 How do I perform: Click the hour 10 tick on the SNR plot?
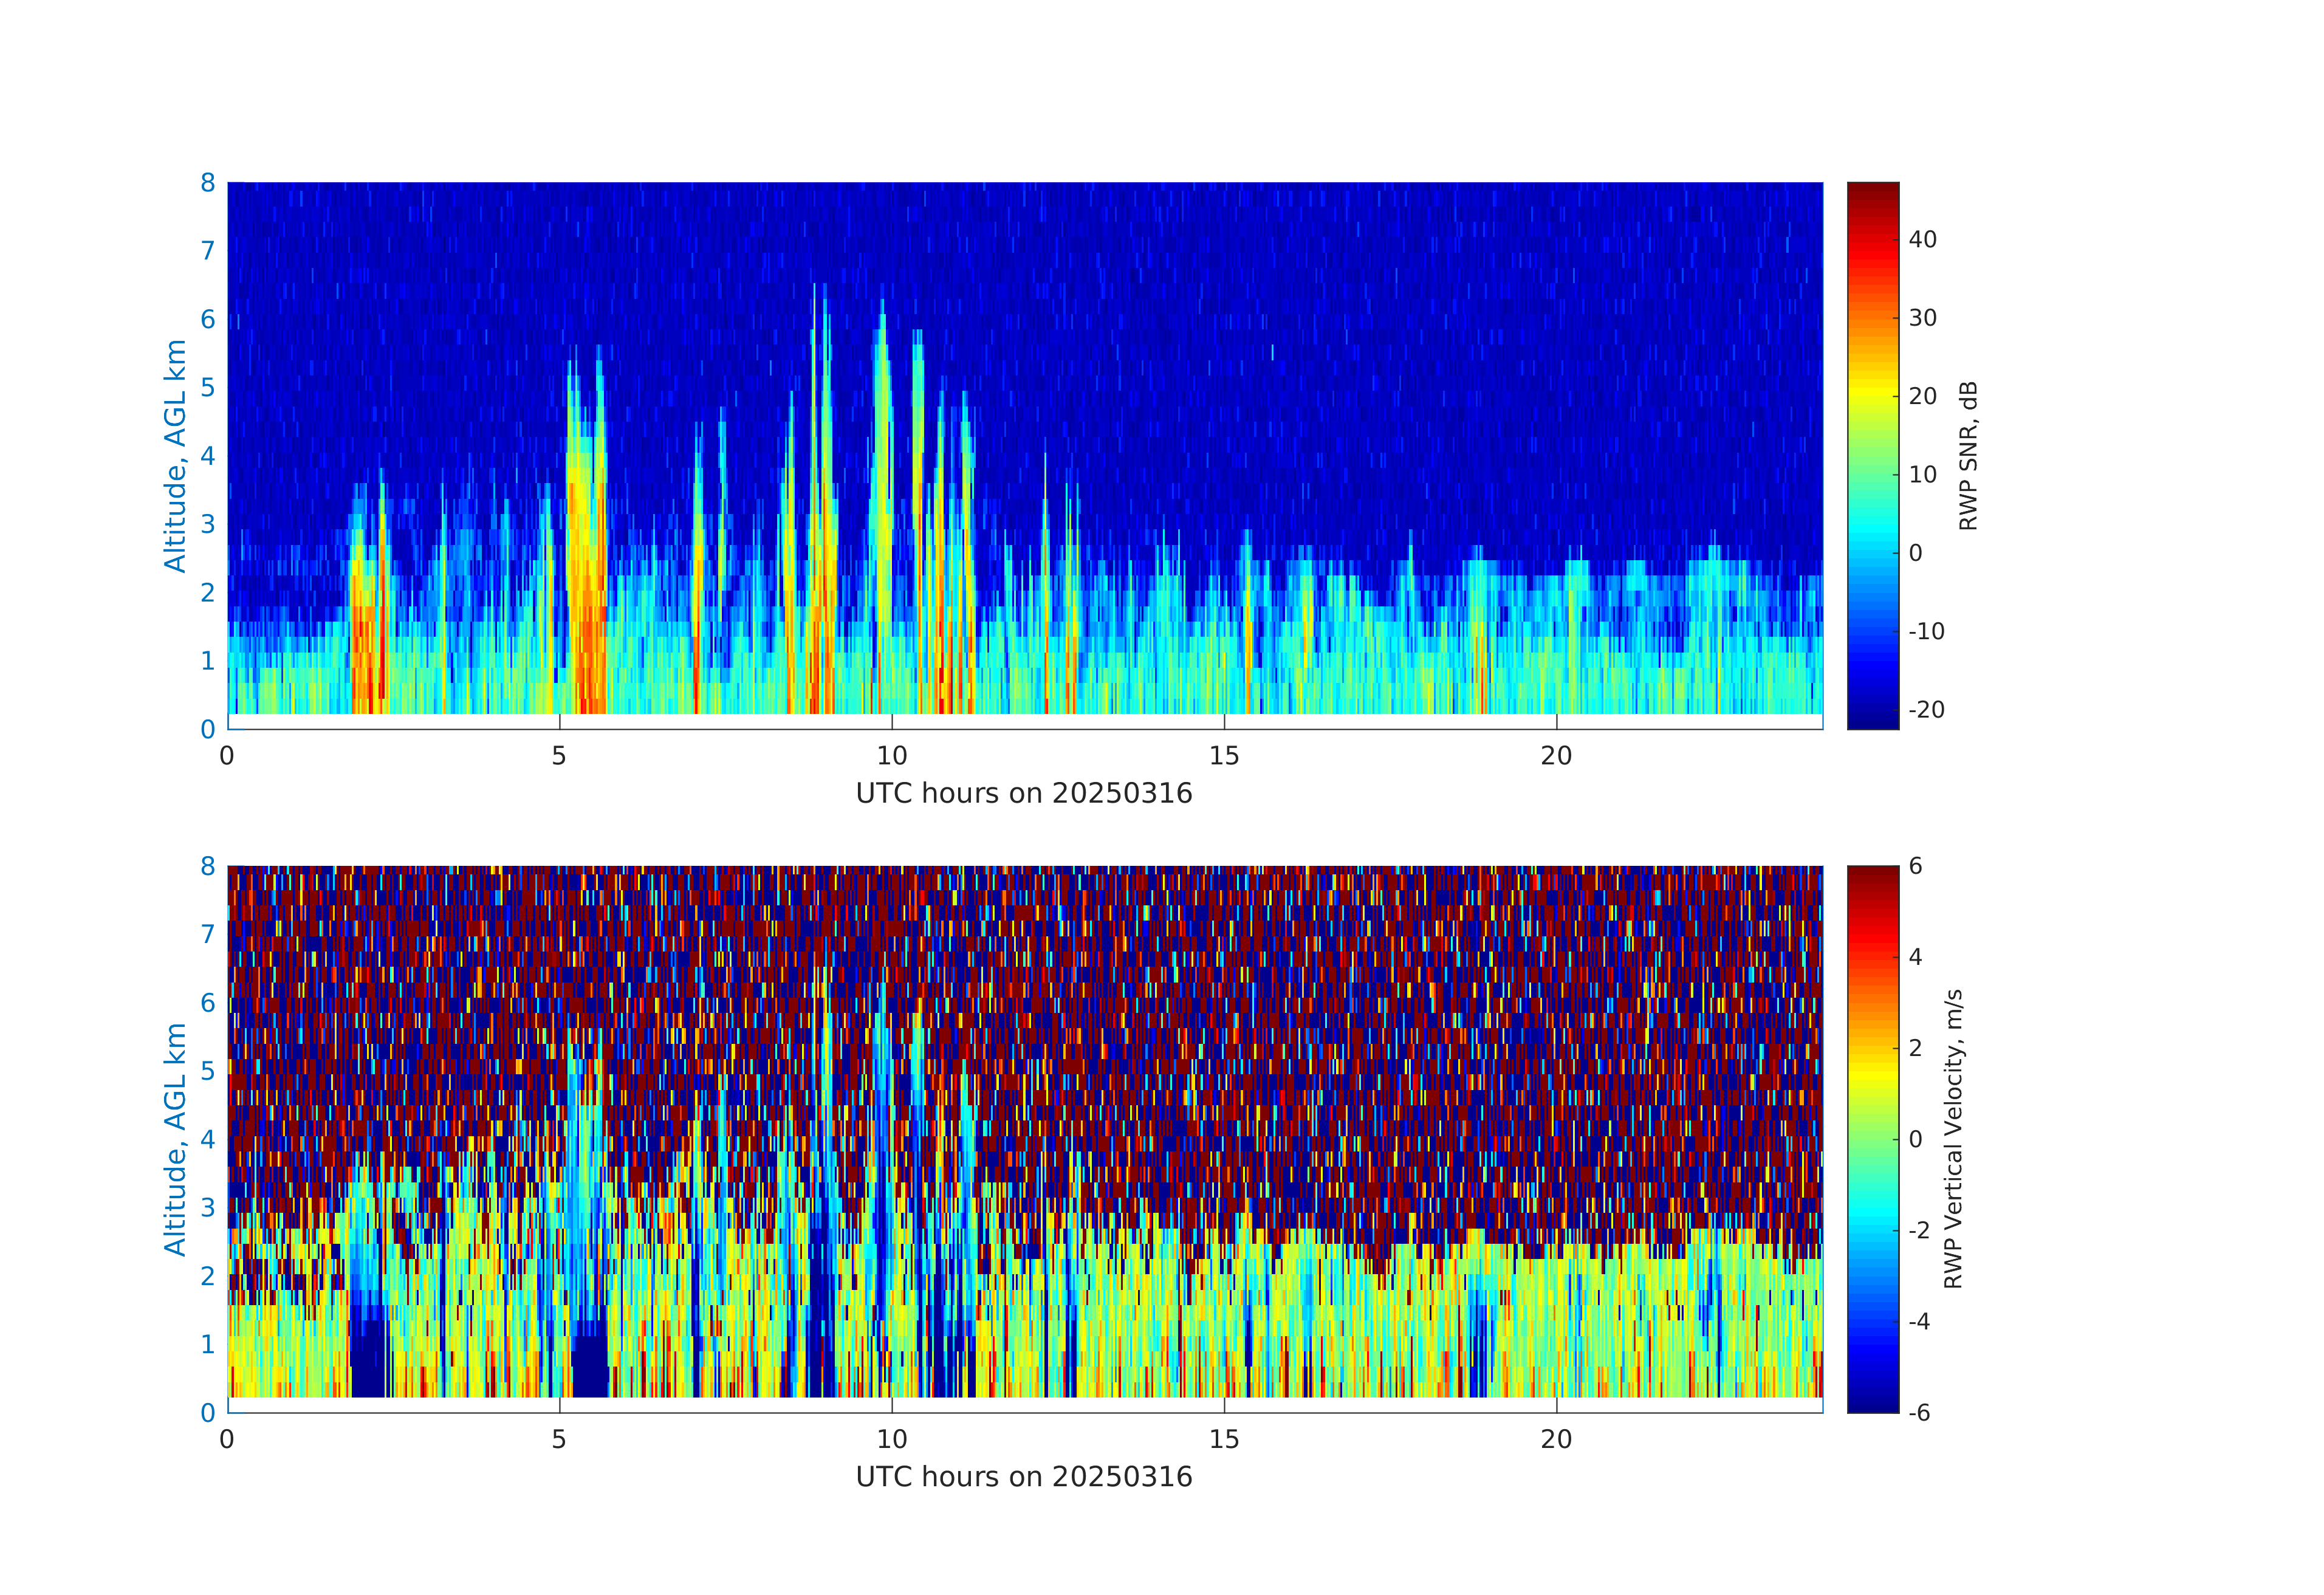892,756
